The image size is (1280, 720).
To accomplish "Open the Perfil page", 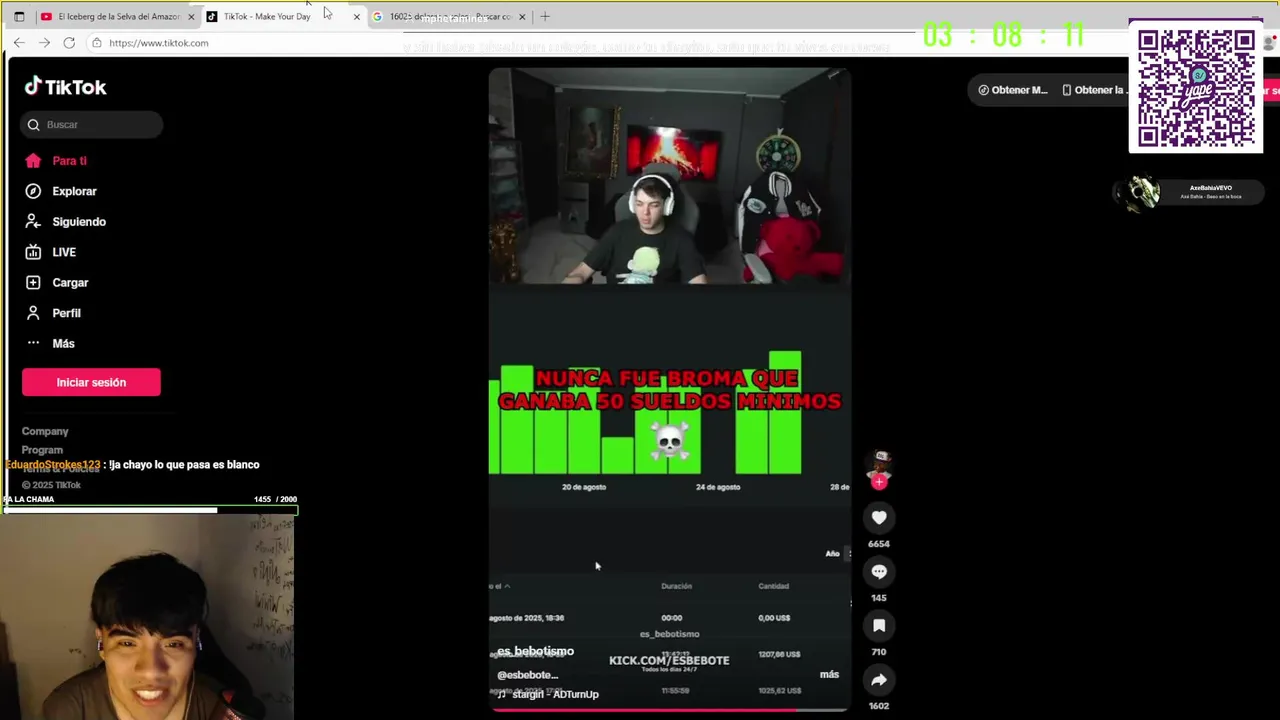I will tap(66, 313).
